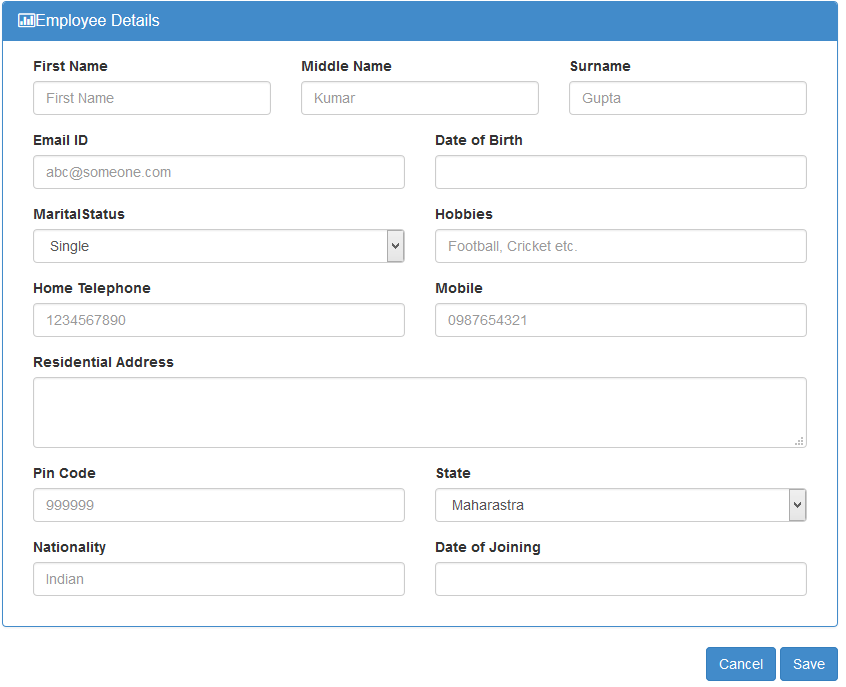Image resolution: width=846 pixels, height=687 pixels.
Task: Select the Pin Code input
Action: coord(219,505)
